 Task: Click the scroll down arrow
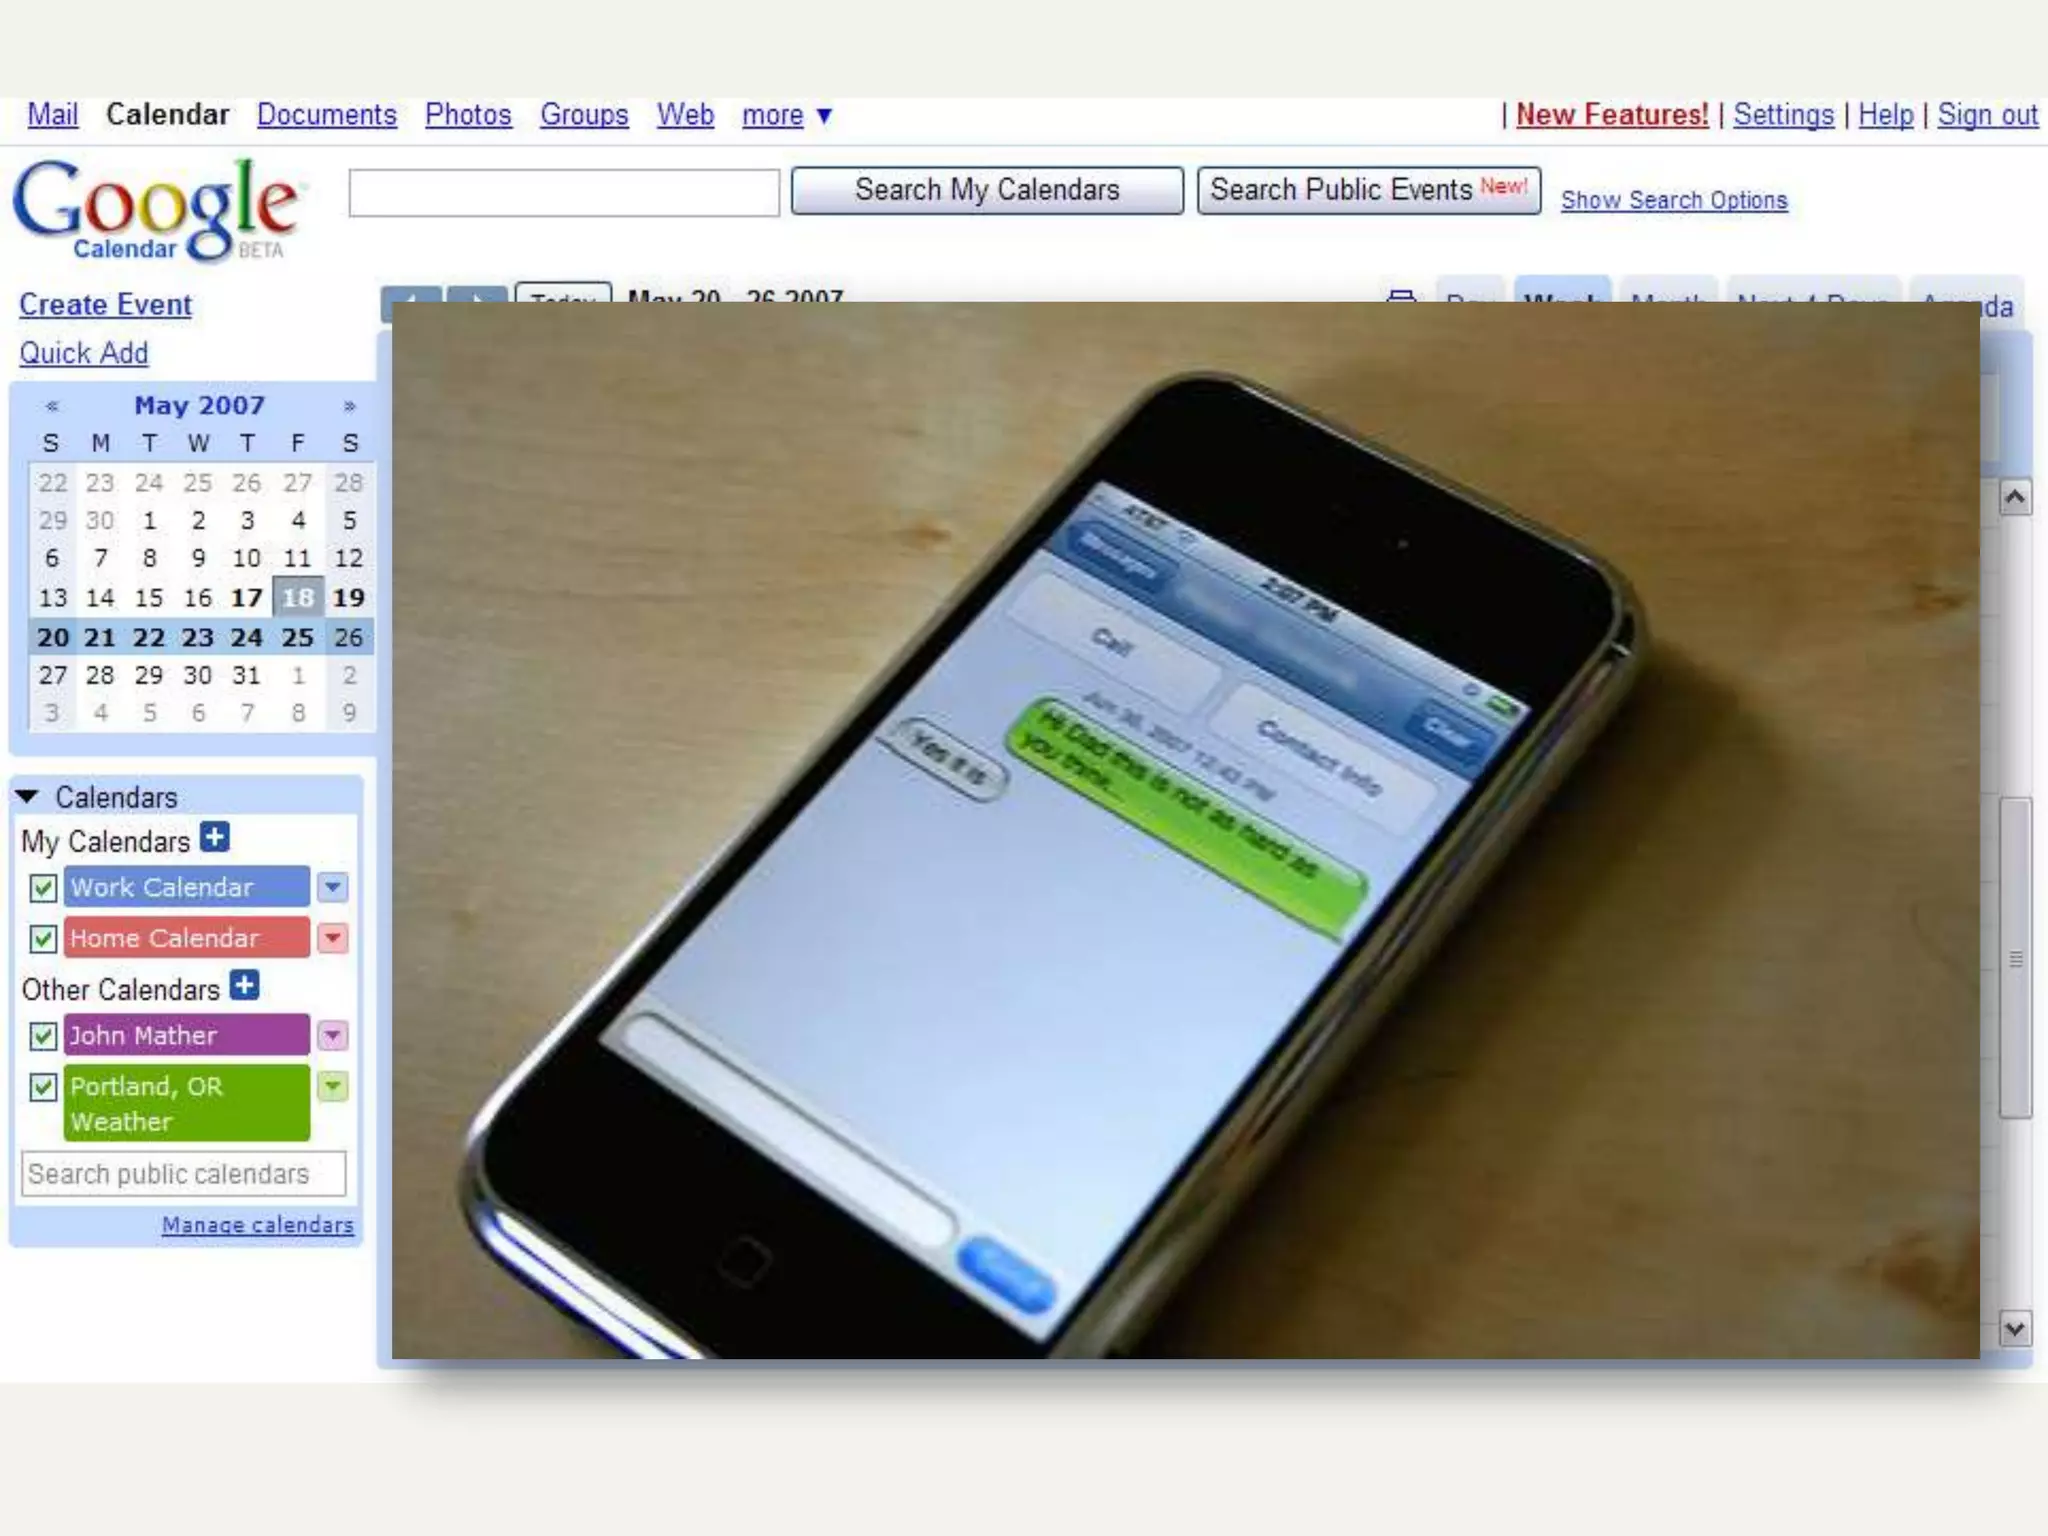[2015, 1329]
